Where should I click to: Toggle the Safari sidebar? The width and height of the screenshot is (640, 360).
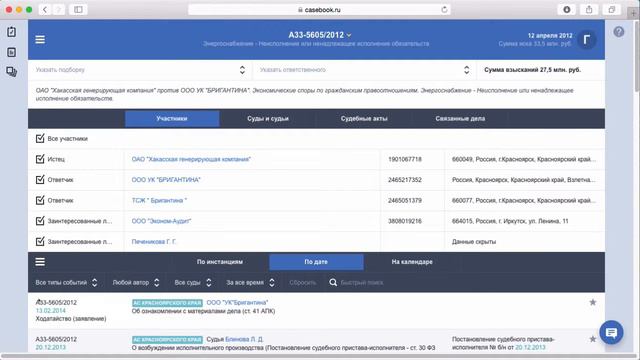click(x=78, y=9)
